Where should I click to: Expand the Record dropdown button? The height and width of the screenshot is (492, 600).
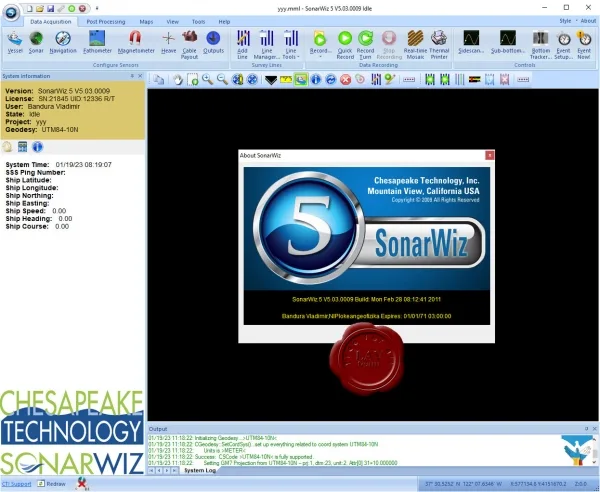point(320,45)
